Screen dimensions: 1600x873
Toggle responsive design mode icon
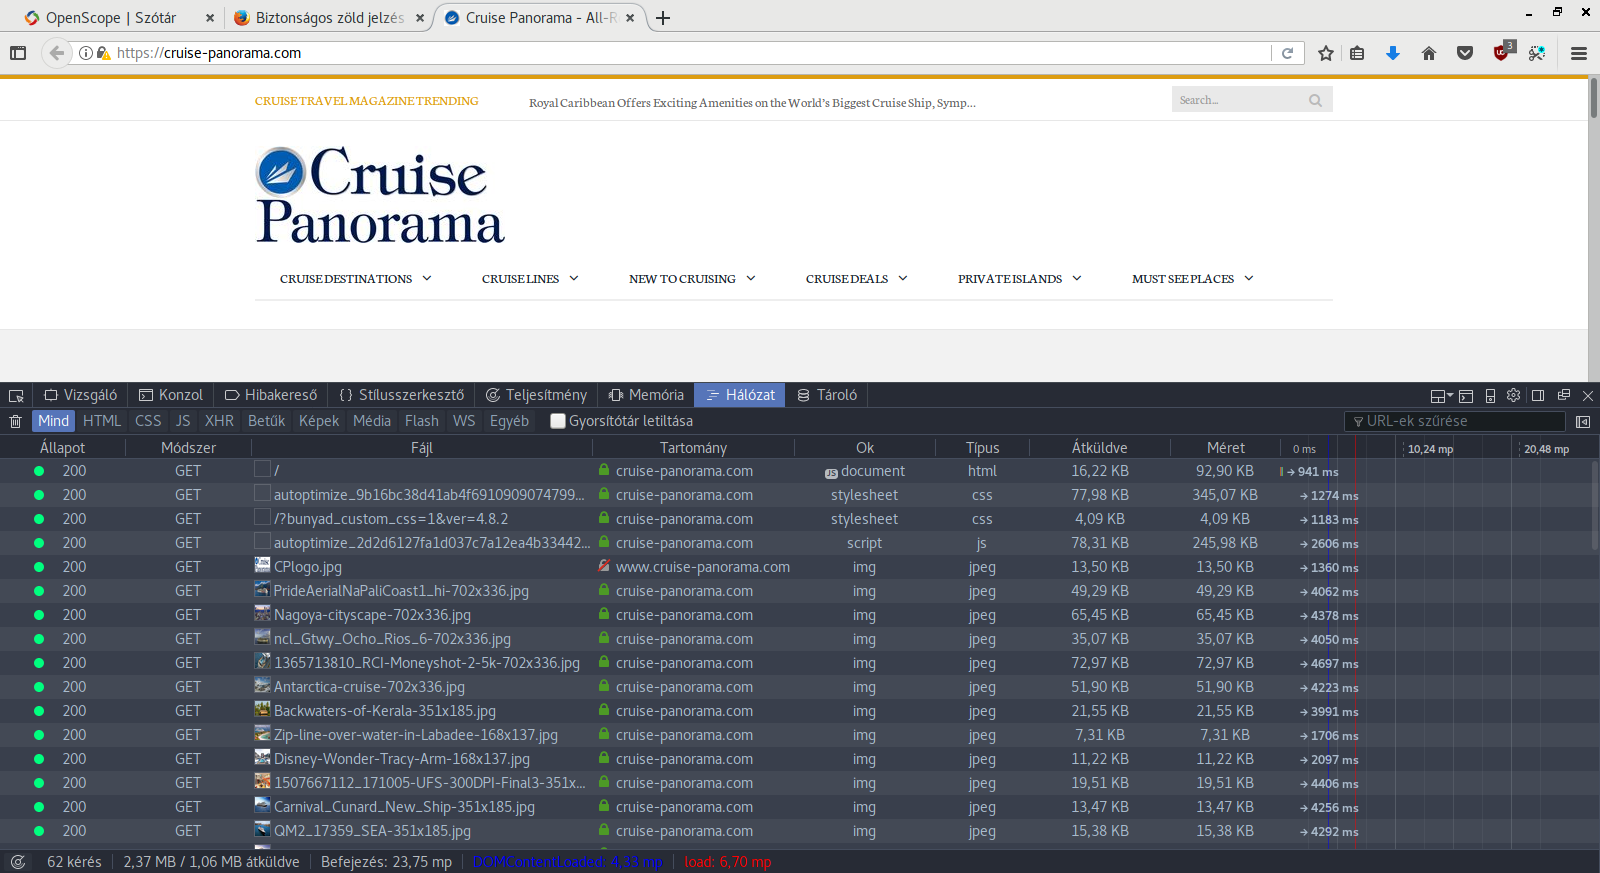(1490, 396)
